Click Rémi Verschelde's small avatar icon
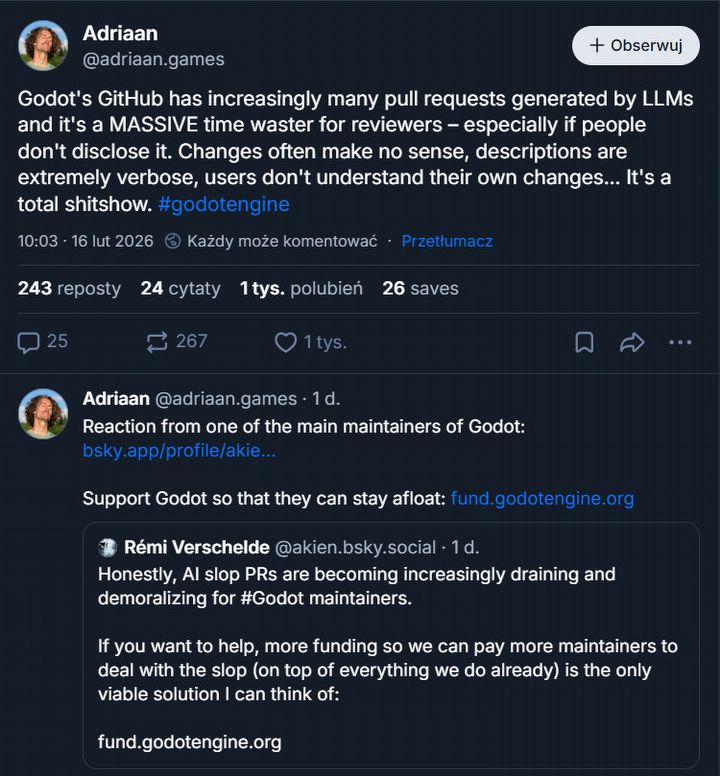Screen dimensions: 720x776 [x=108, y=547]
